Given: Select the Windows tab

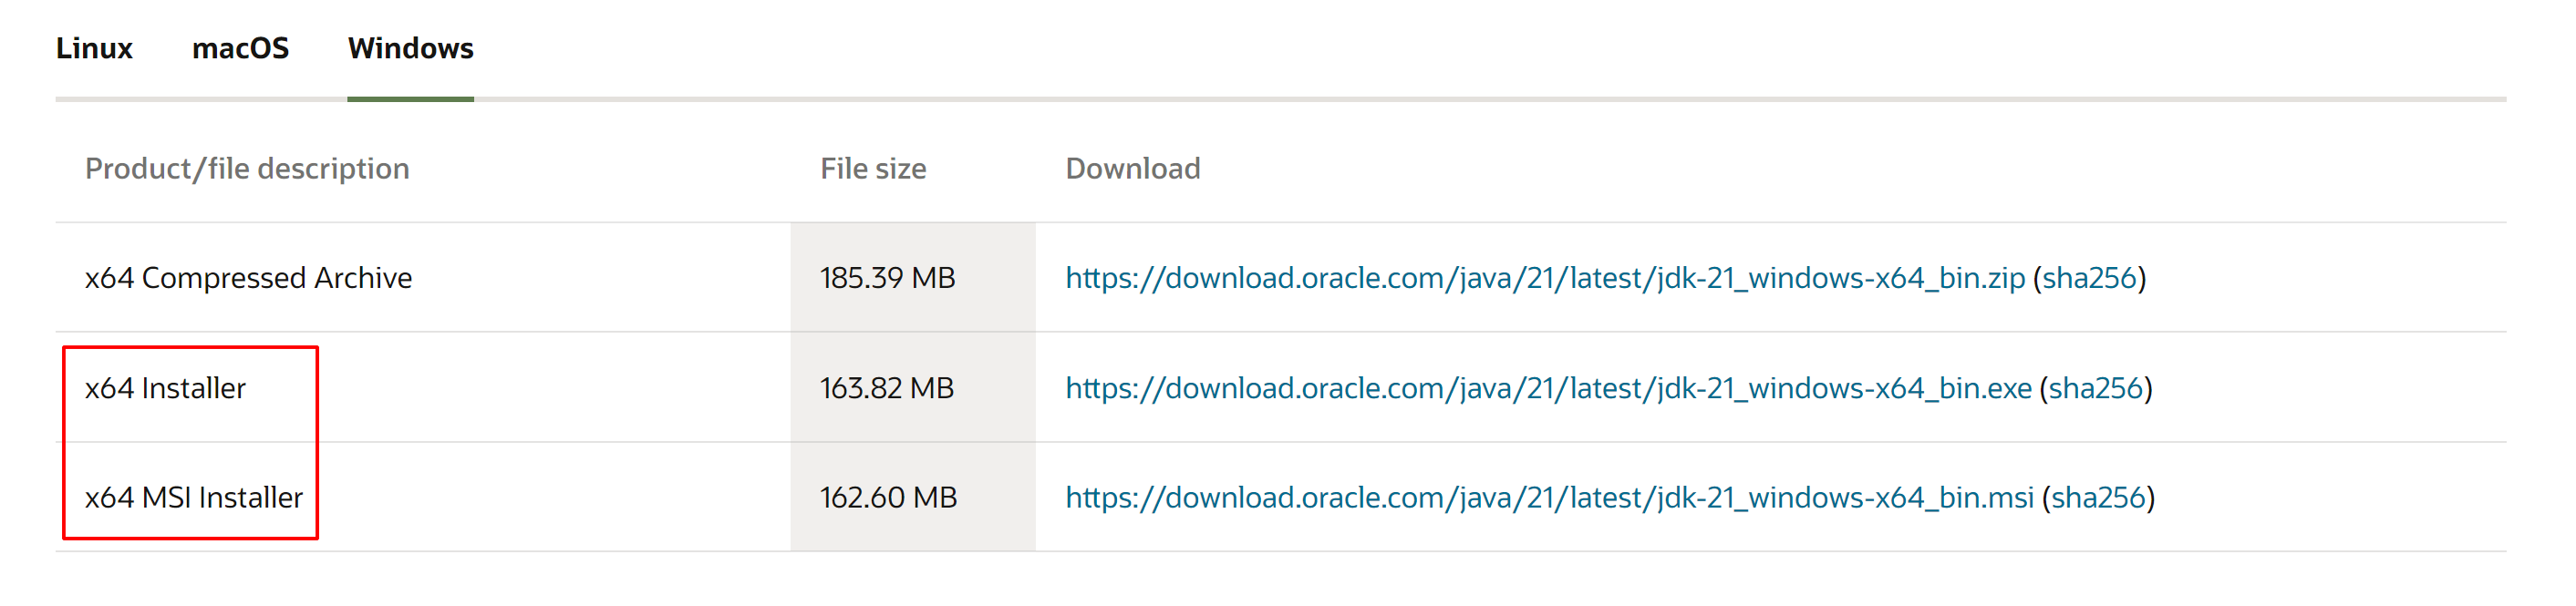Looking at the screenshot, I should (x=410, y=48).
